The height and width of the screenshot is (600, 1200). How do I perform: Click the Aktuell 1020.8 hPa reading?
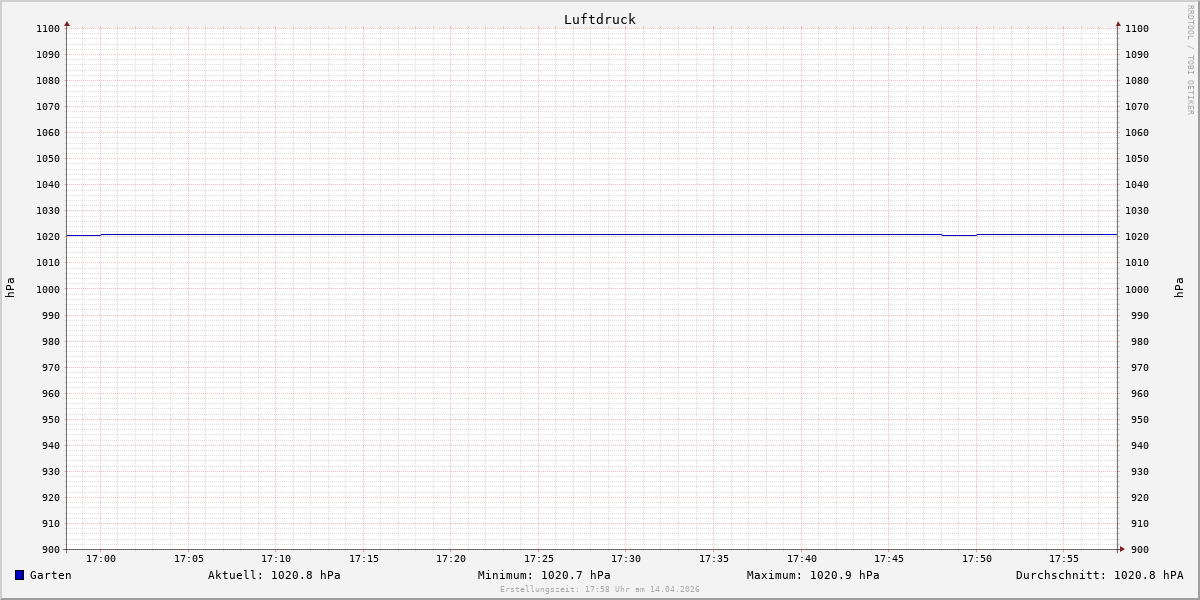pyautogui.click(x=274, y=575)
